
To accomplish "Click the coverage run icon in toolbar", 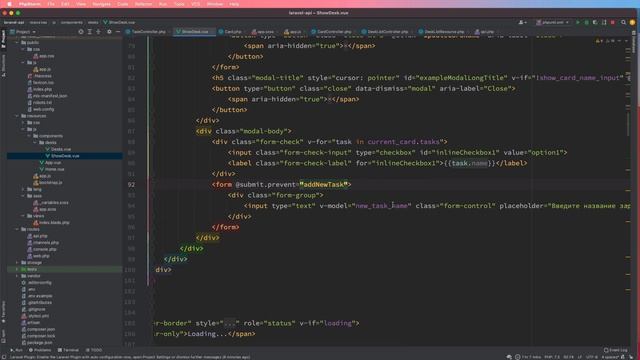I will coord(595,22).
